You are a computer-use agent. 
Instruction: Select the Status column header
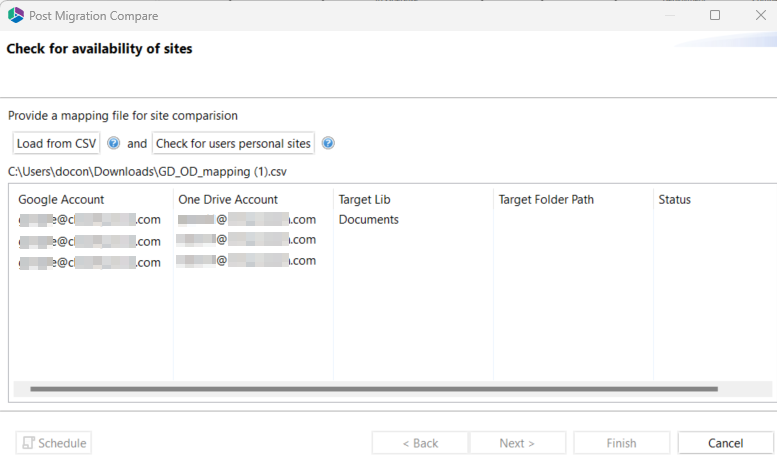pyautogui.click(x=675, y=200)
